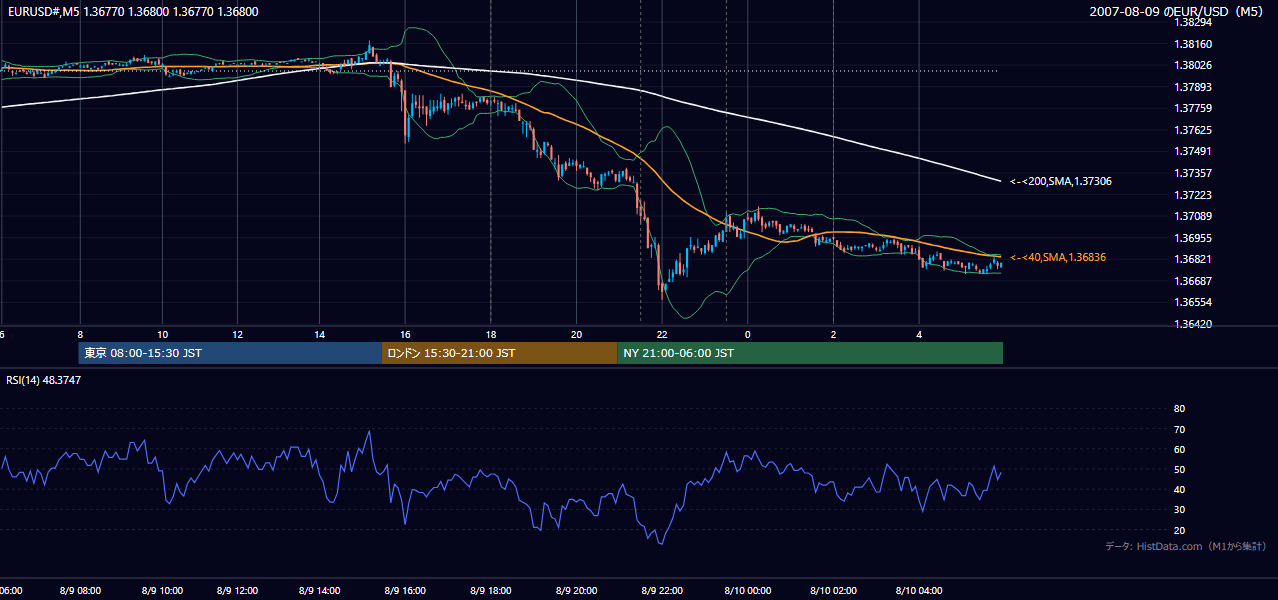The image size is (1278, 600).
Task: Click RSI scale value 70
Action: pyautogui.click(x=1179, y=429)
